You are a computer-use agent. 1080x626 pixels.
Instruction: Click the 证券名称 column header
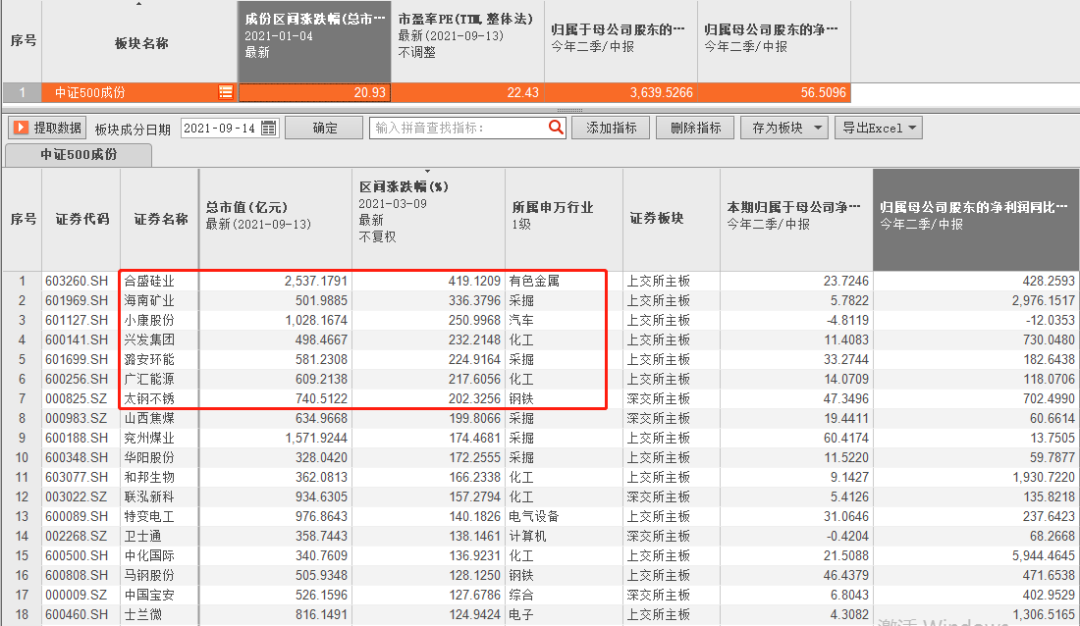click(x=160, y=220)
